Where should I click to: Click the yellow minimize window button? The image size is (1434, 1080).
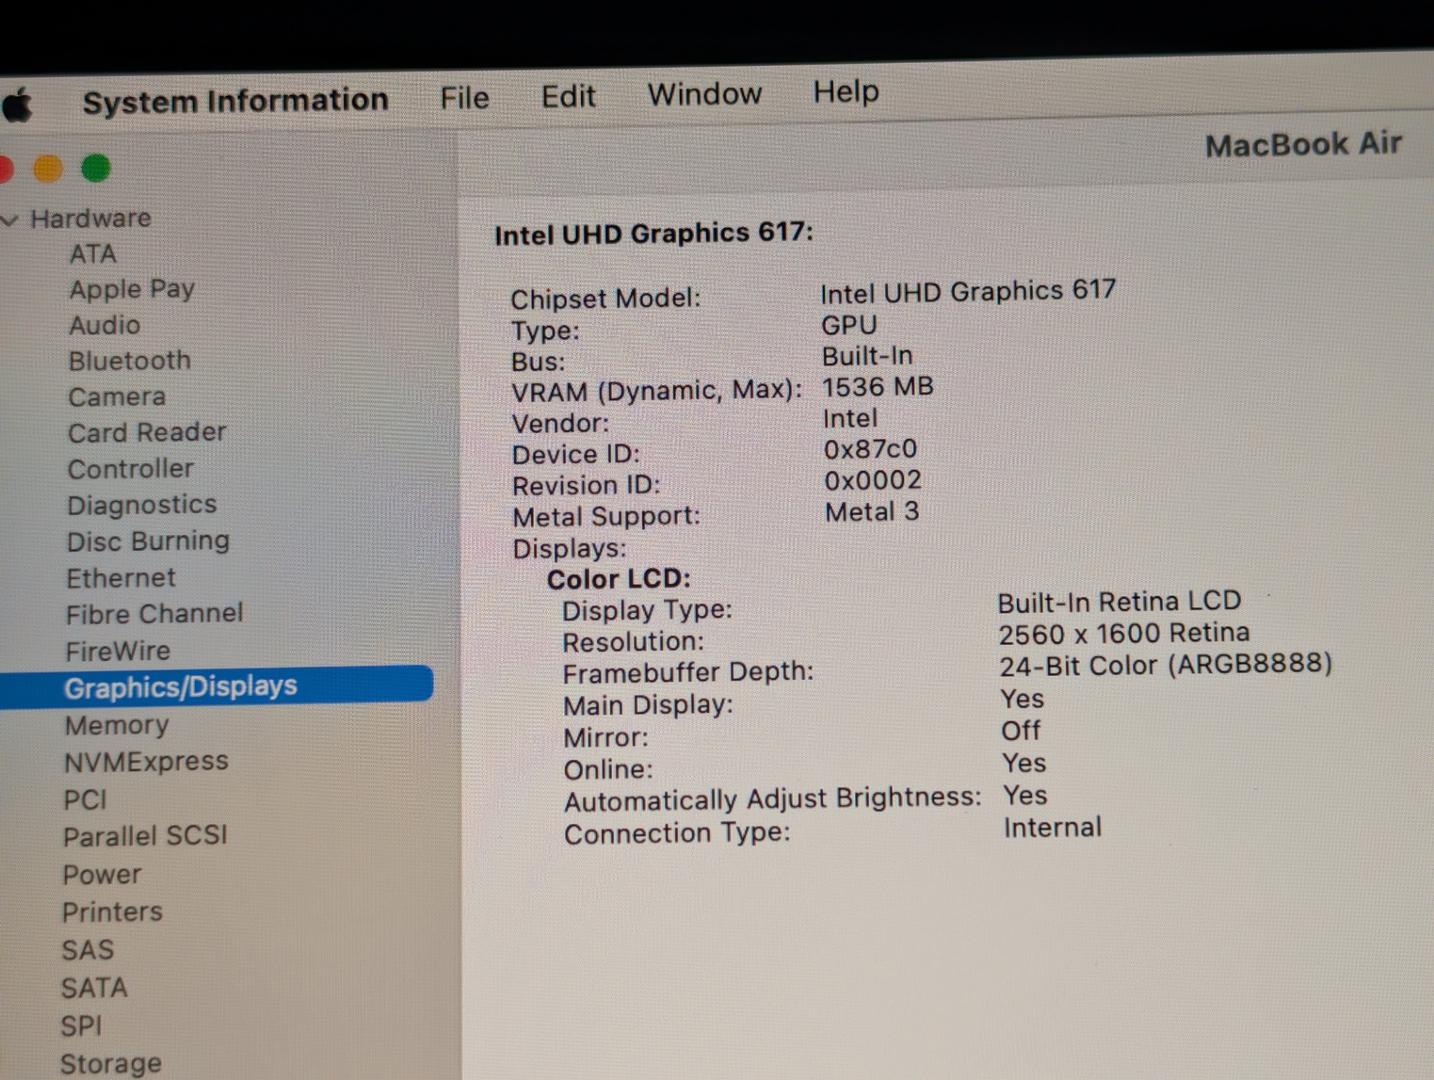click(47, 169)
